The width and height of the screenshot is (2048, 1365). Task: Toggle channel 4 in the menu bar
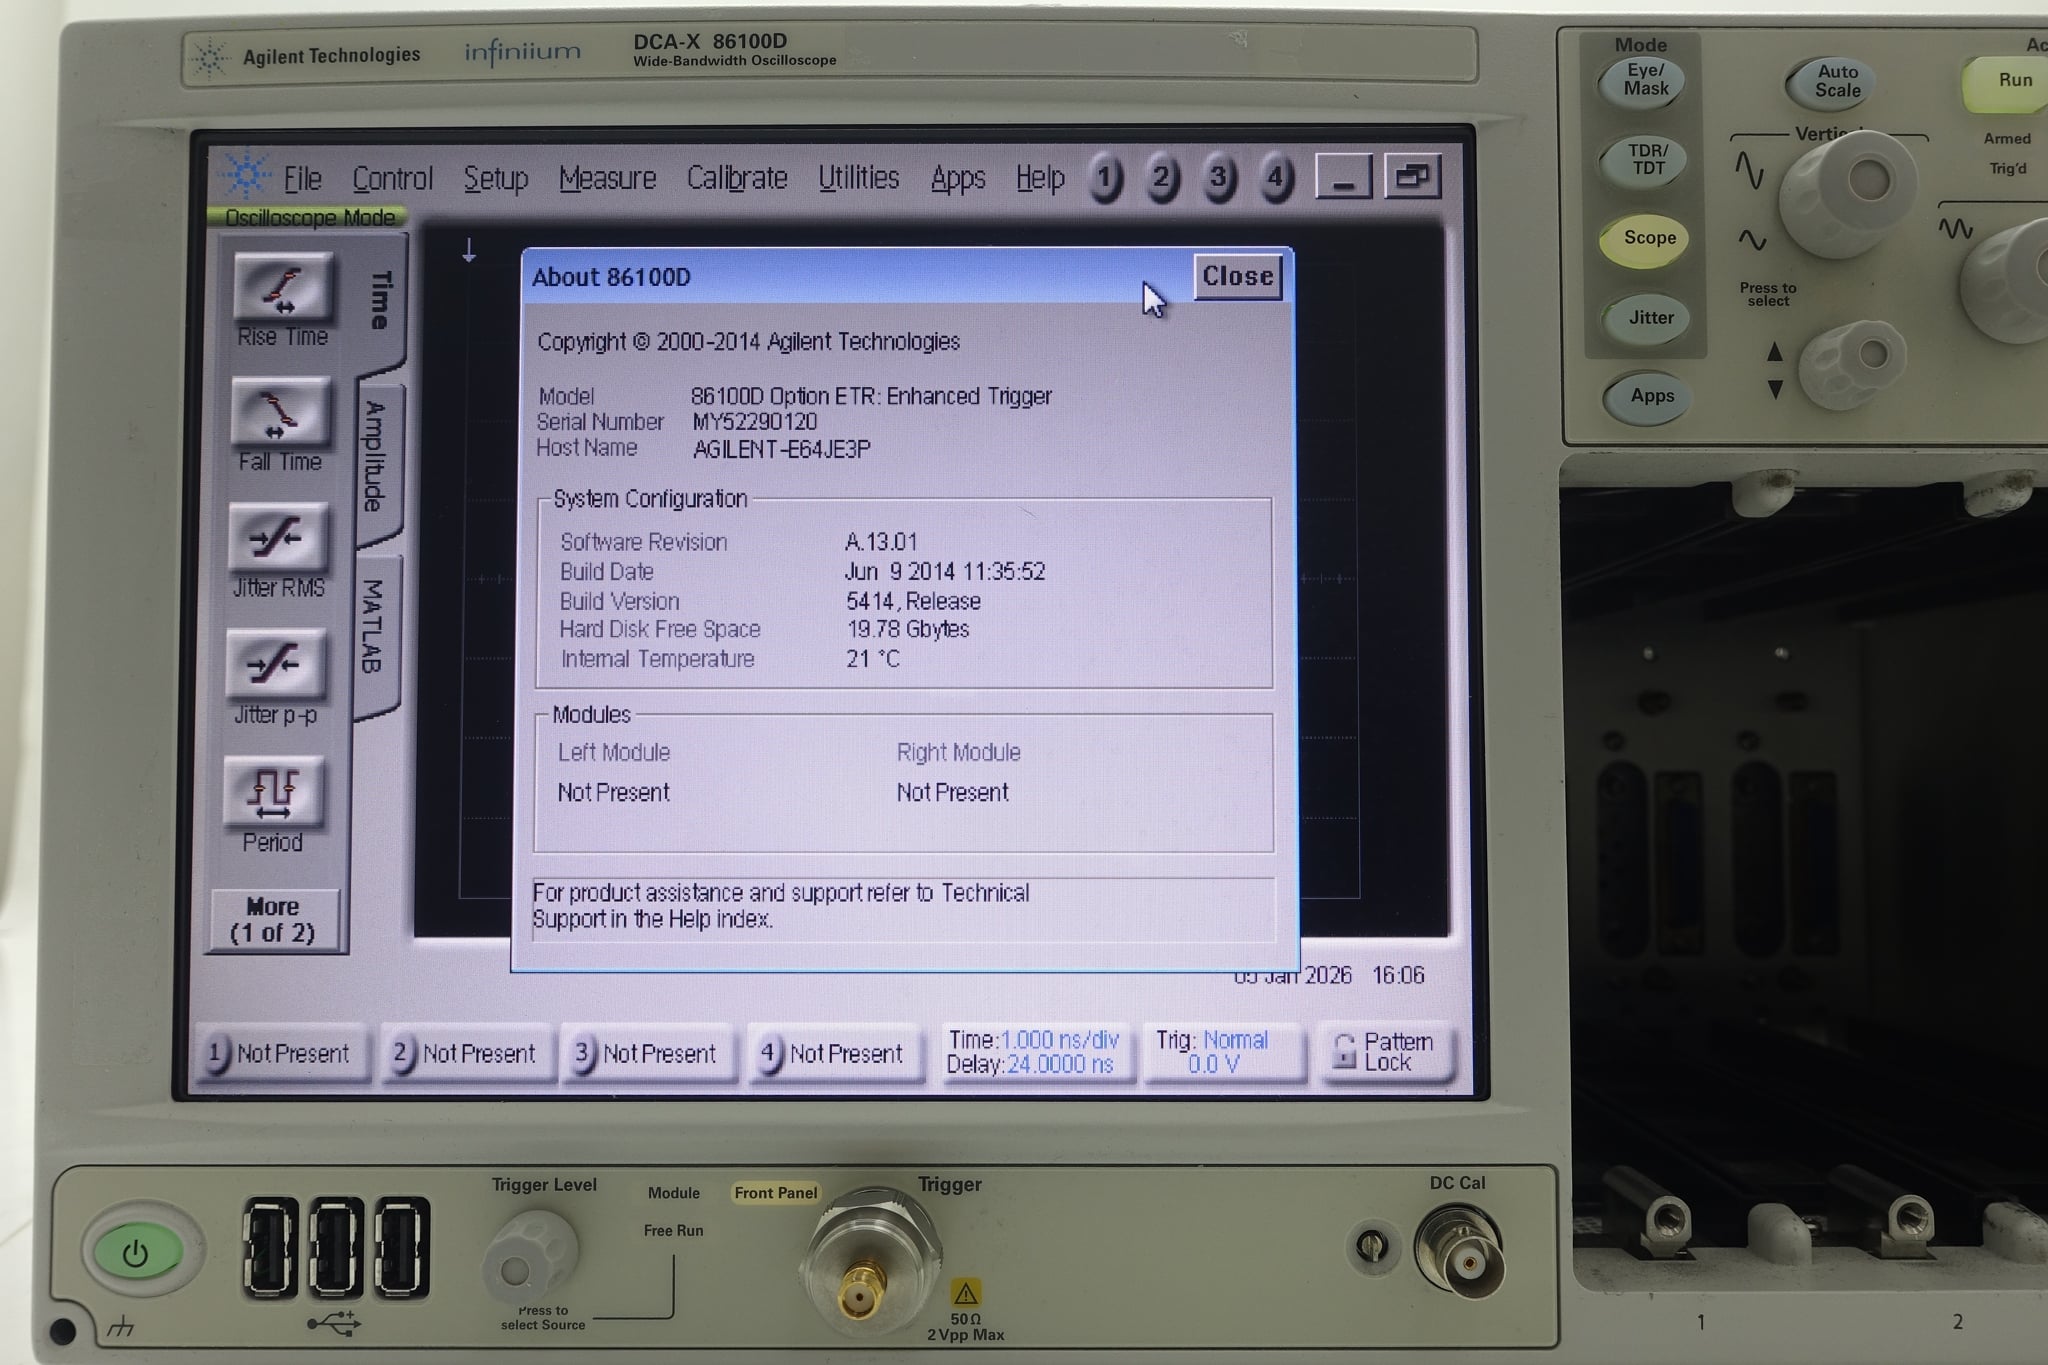click(1277, 178)
